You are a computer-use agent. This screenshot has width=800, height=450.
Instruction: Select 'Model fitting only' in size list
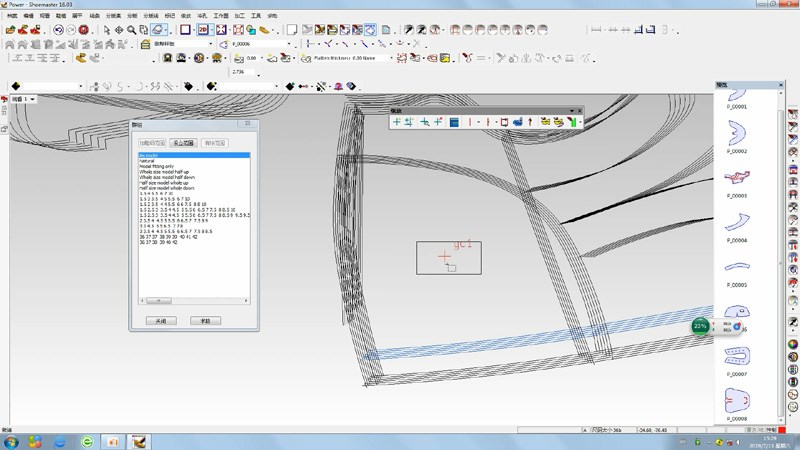coord(157,166)
